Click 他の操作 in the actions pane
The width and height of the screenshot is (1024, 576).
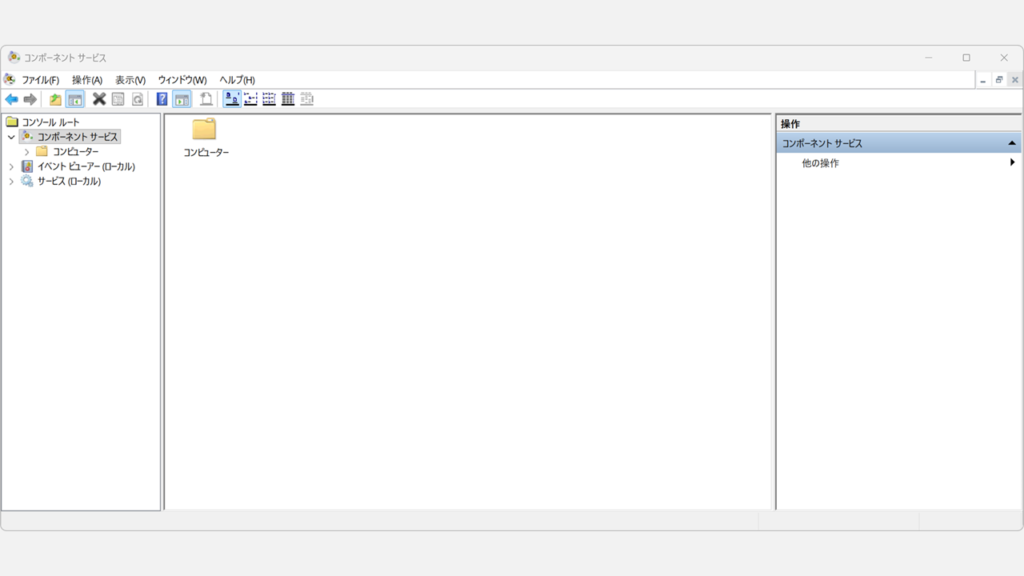(820, 163)
